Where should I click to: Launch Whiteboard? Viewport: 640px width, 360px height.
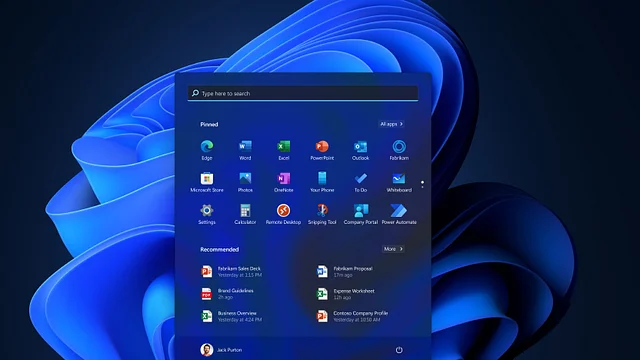(399, 182)
